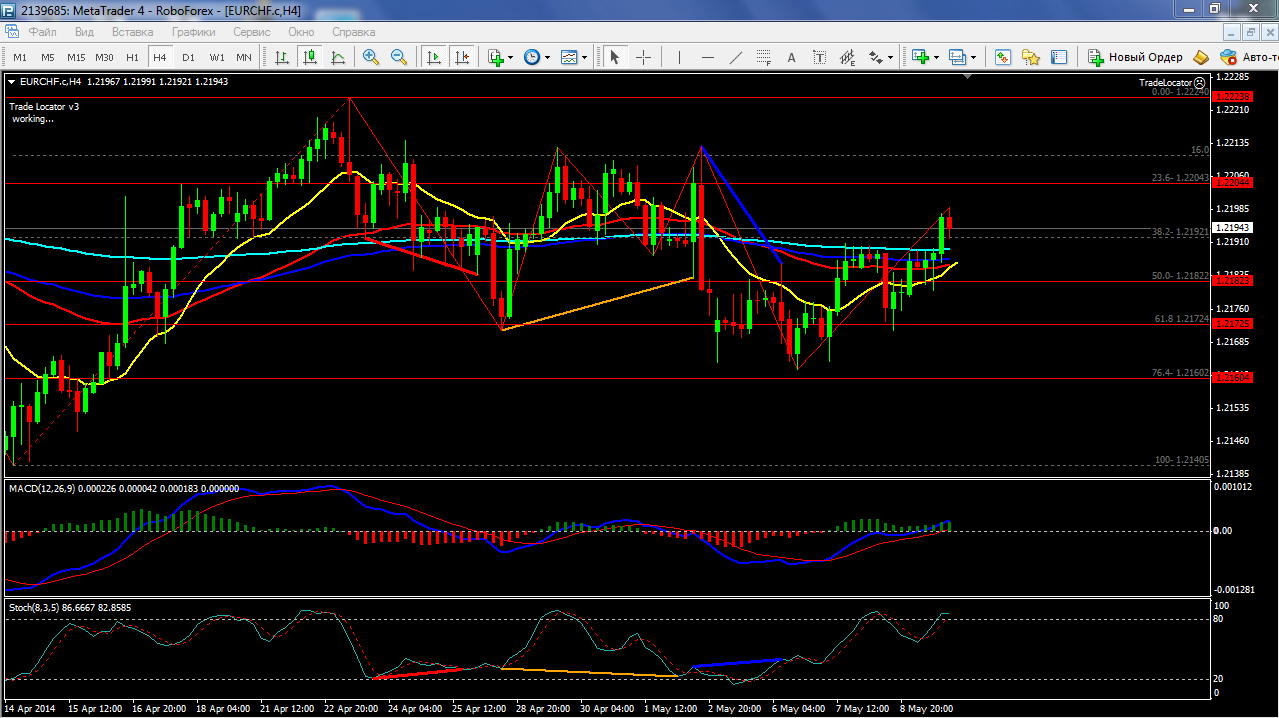Expand the EURCHF.c,H4 chart header triangle

pos(11,81)
